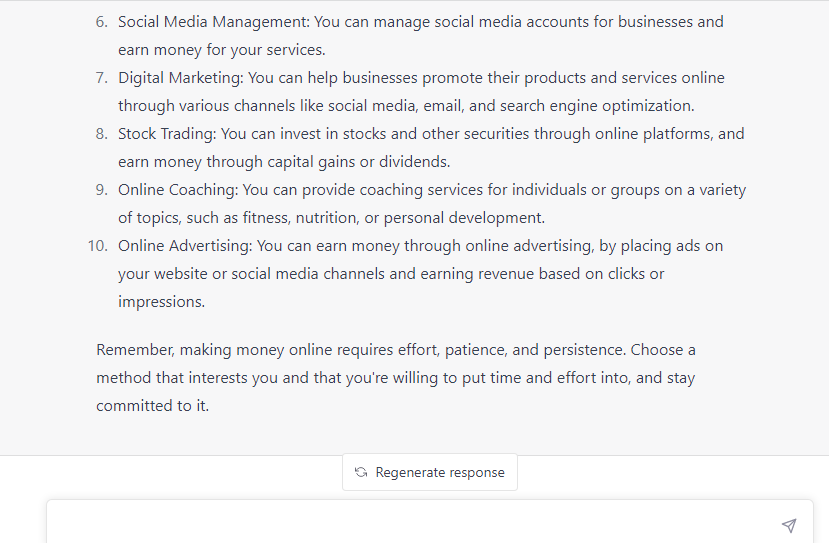Click list number 7 marker
829x543 pixels.
(102, 78)
